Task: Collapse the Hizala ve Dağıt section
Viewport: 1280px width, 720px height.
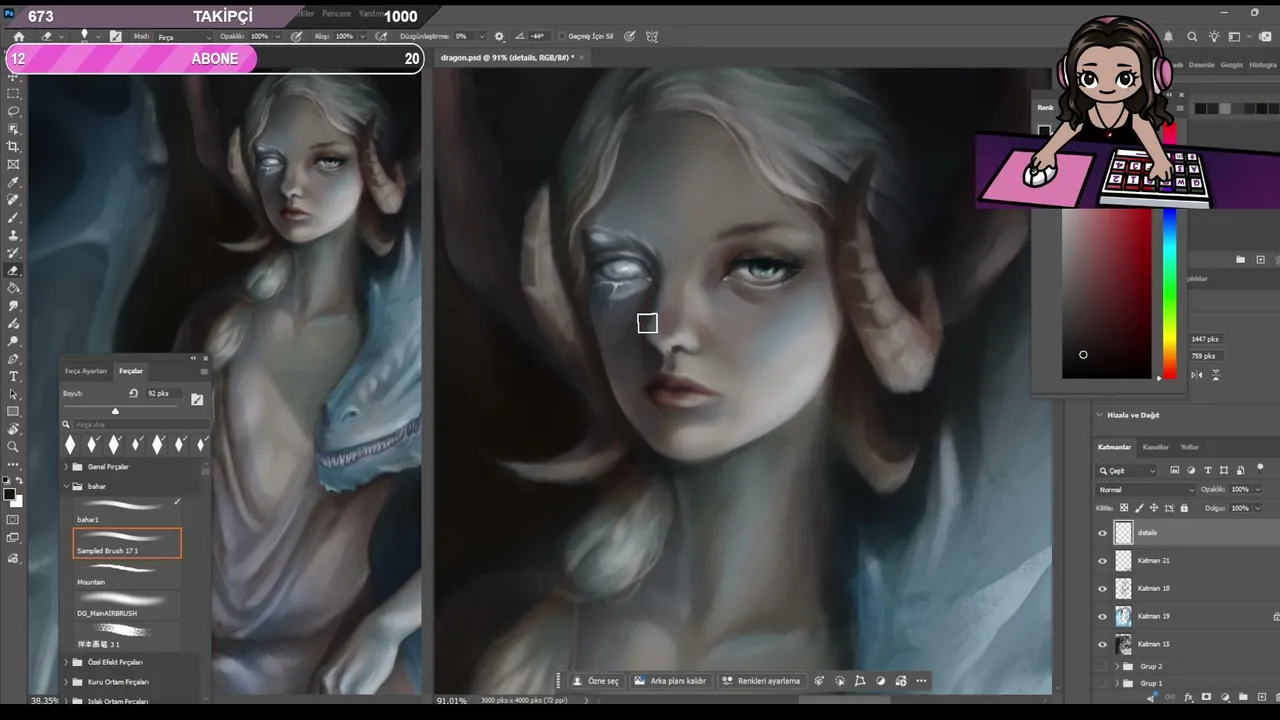Action: pos(1100,415)
